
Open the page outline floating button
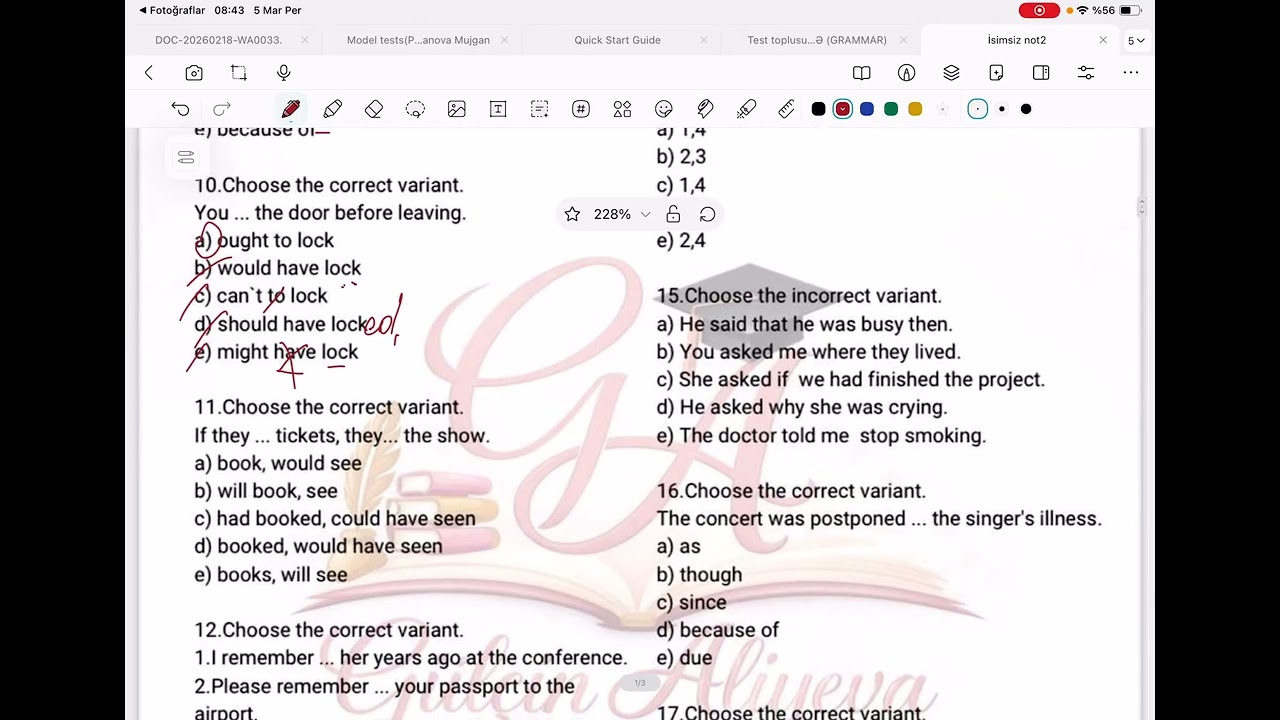(x=186, y=157)
